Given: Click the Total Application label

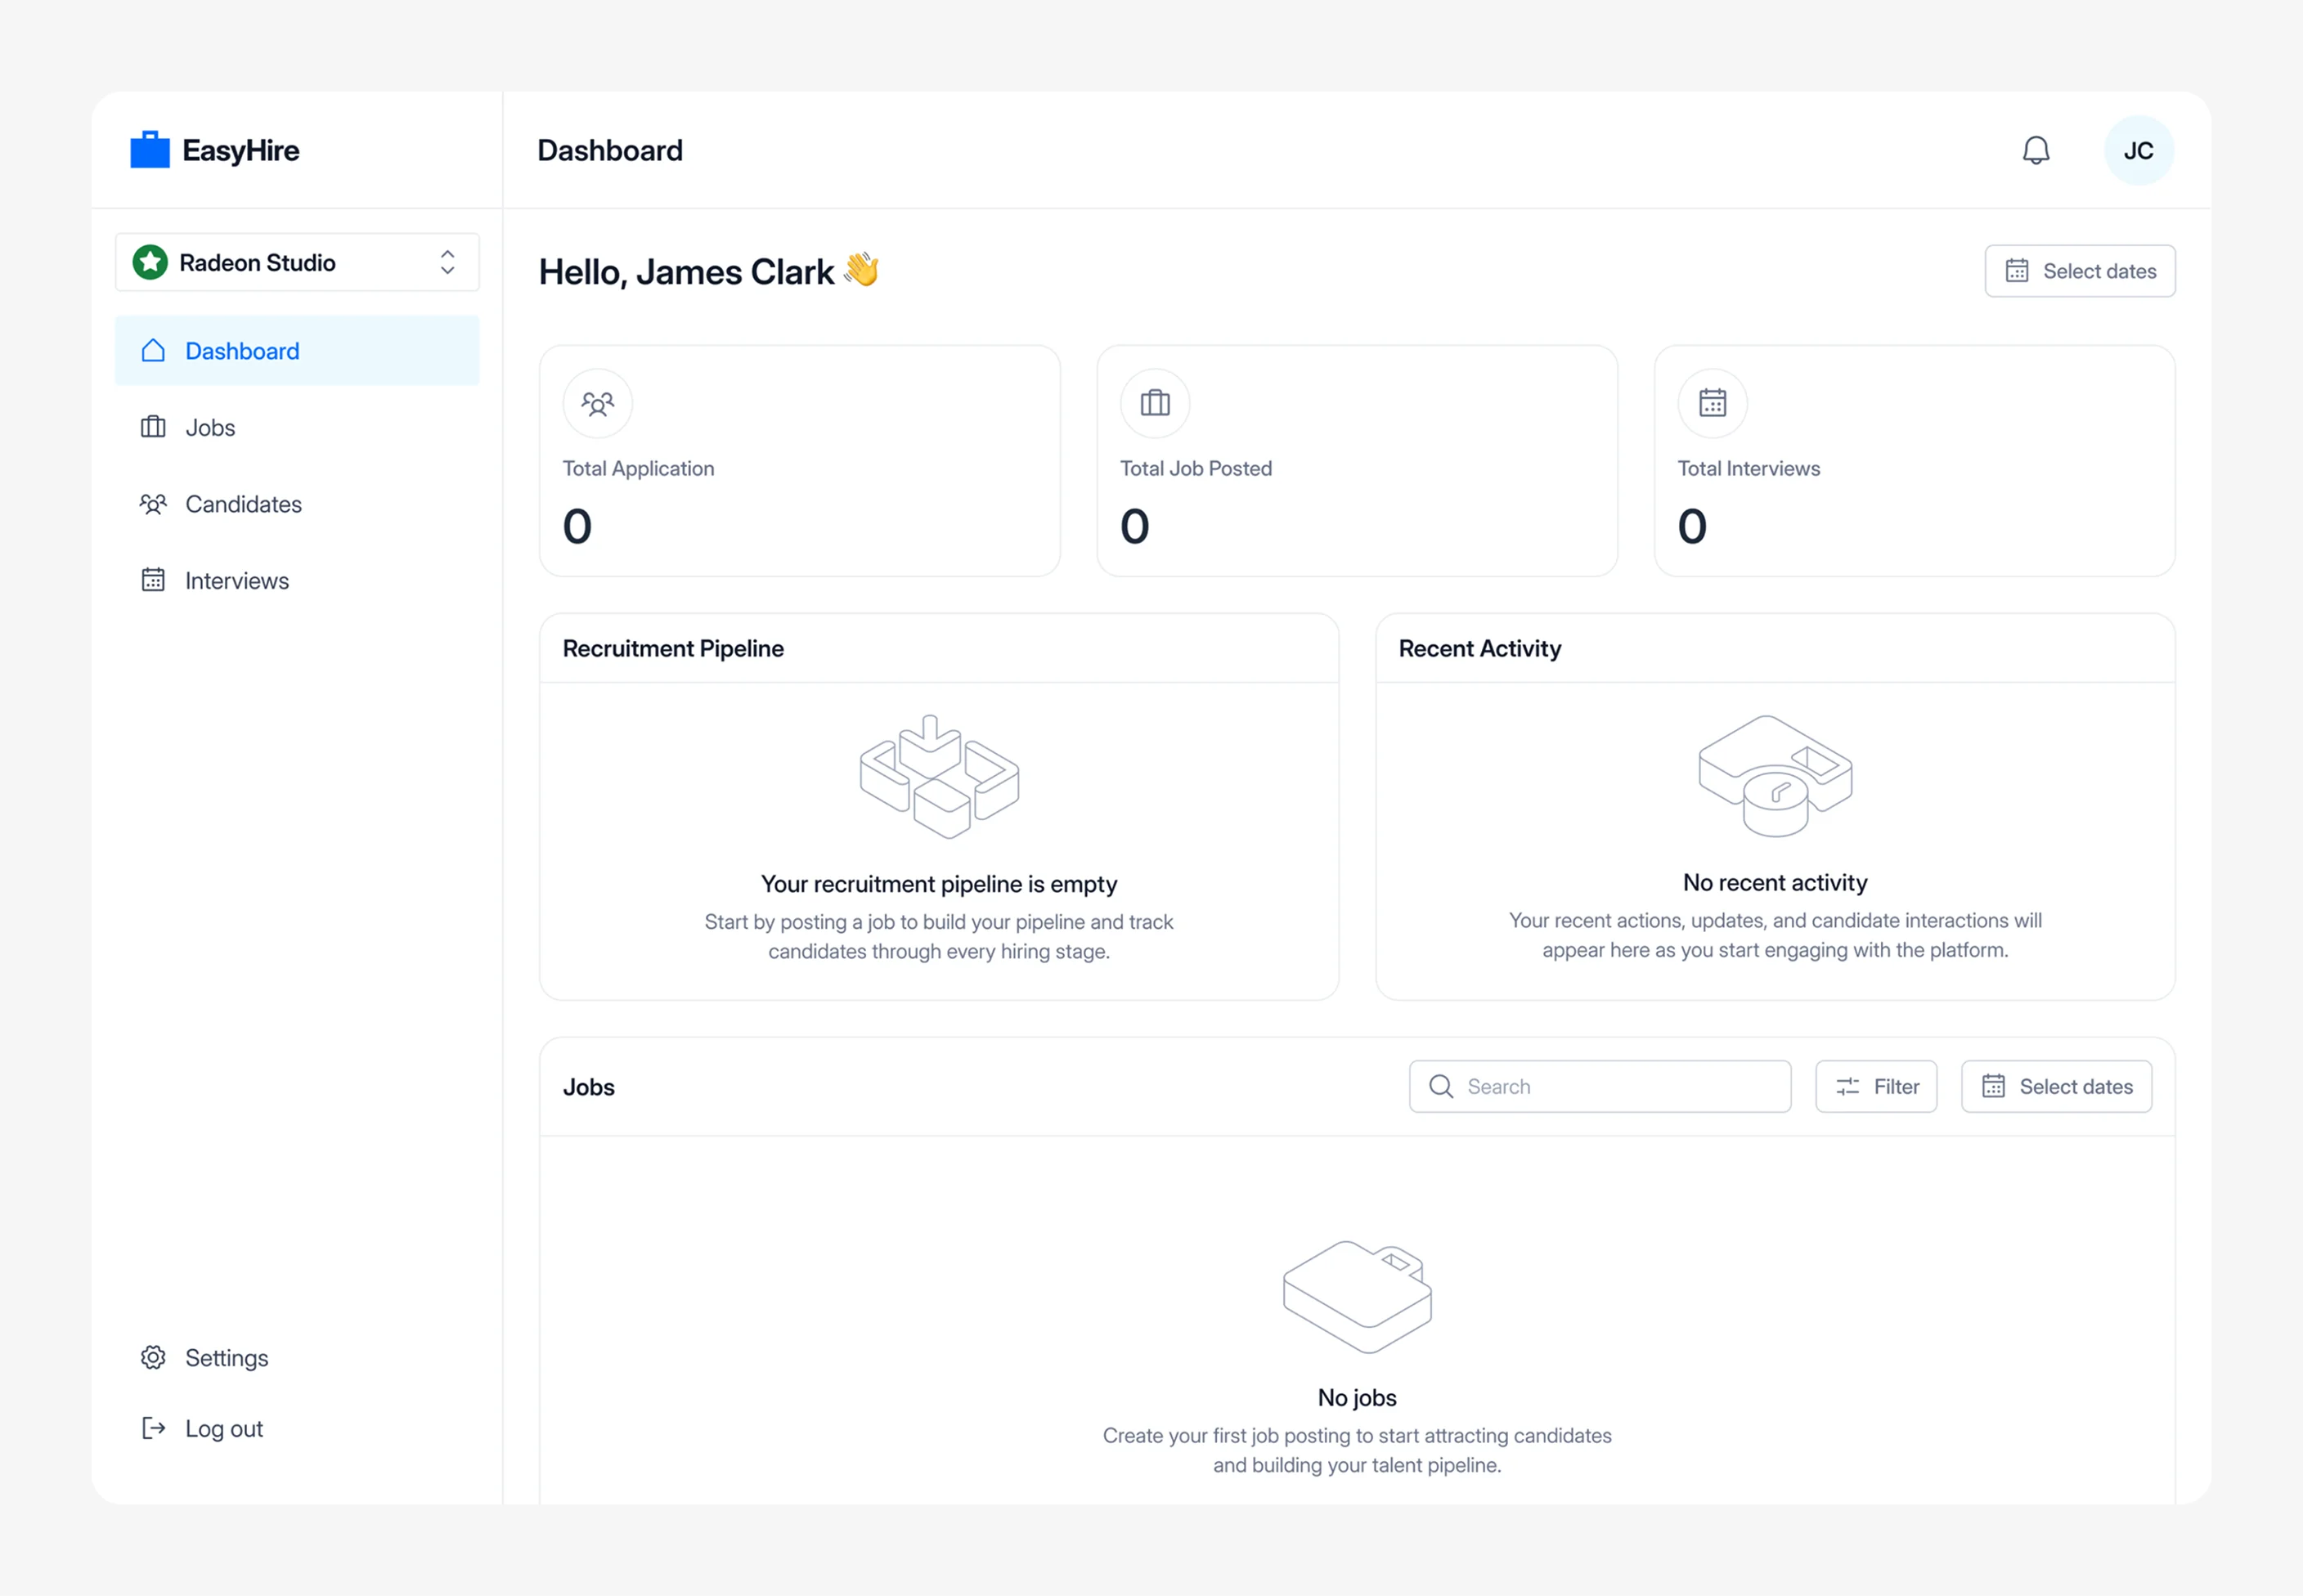Looking at the screenshot, I should coord(639,468).
